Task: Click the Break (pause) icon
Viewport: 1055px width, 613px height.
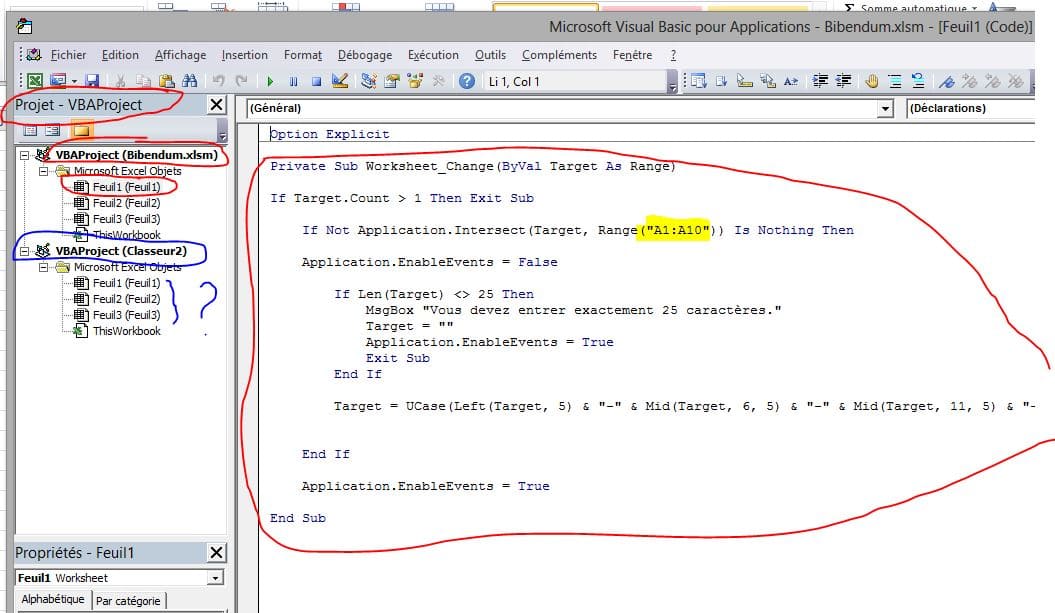Action: (293, 81)
